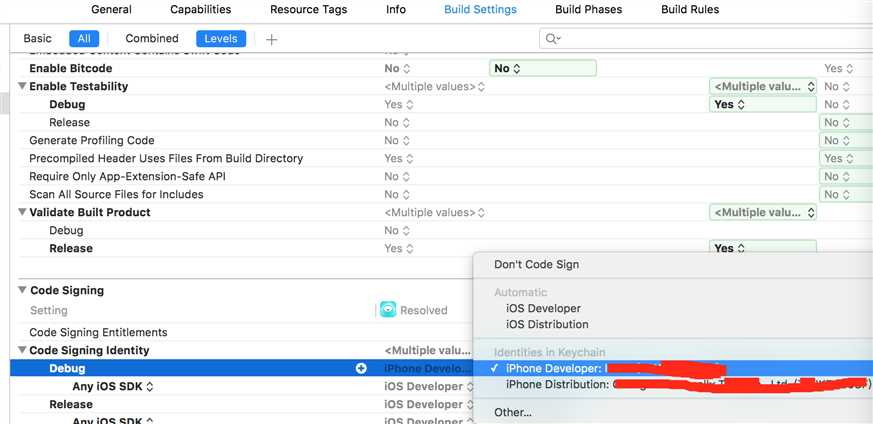The height and width of the screenshot is (424, 873).
Task: Toggle the All filter button
Action: (84, 39)
